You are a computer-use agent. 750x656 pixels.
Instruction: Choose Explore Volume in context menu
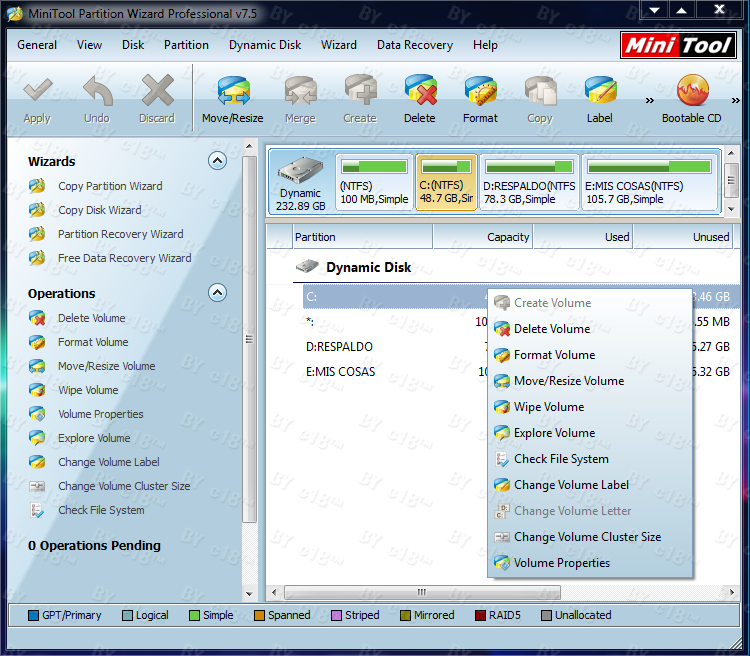[x=590, y=433]
